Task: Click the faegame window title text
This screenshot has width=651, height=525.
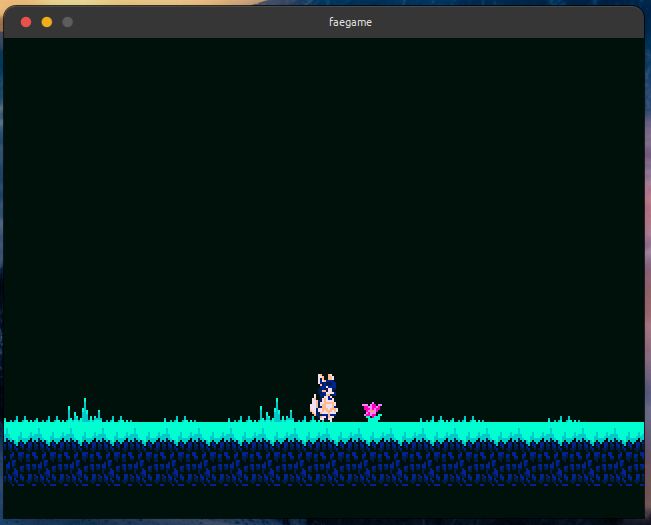Action: click(350, 22)
